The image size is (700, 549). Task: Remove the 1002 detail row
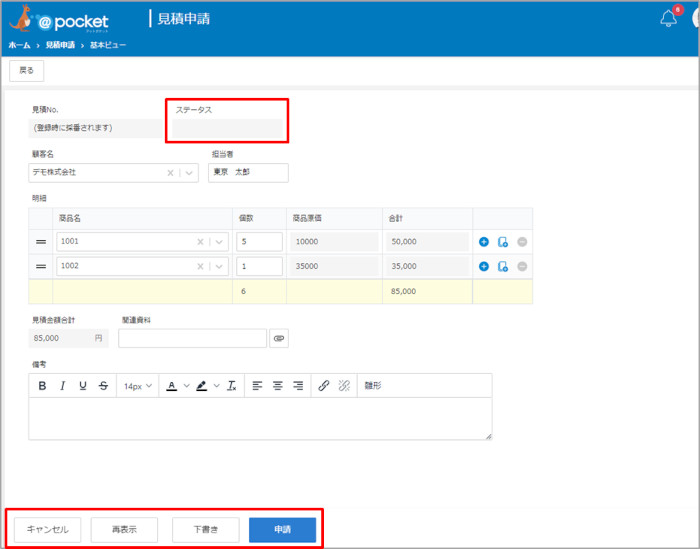tap(522, 266)
